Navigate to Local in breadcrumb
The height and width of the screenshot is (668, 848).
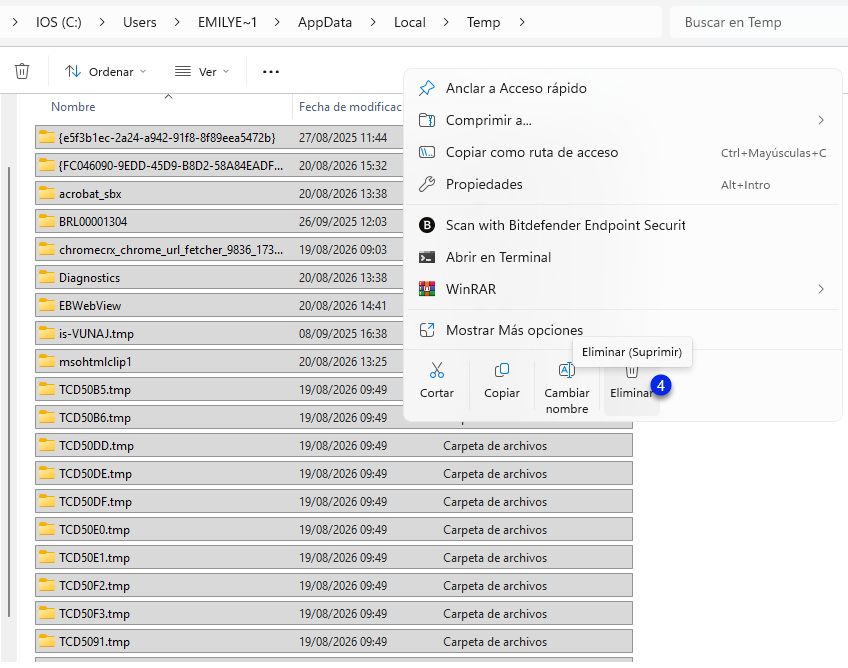point(409,22)
